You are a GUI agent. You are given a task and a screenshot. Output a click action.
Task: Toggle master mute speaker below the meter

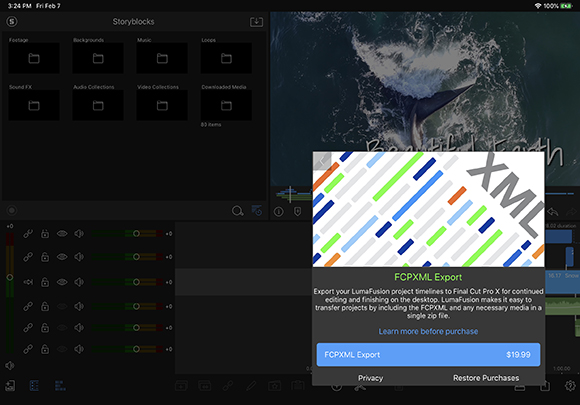click(10, 365)
